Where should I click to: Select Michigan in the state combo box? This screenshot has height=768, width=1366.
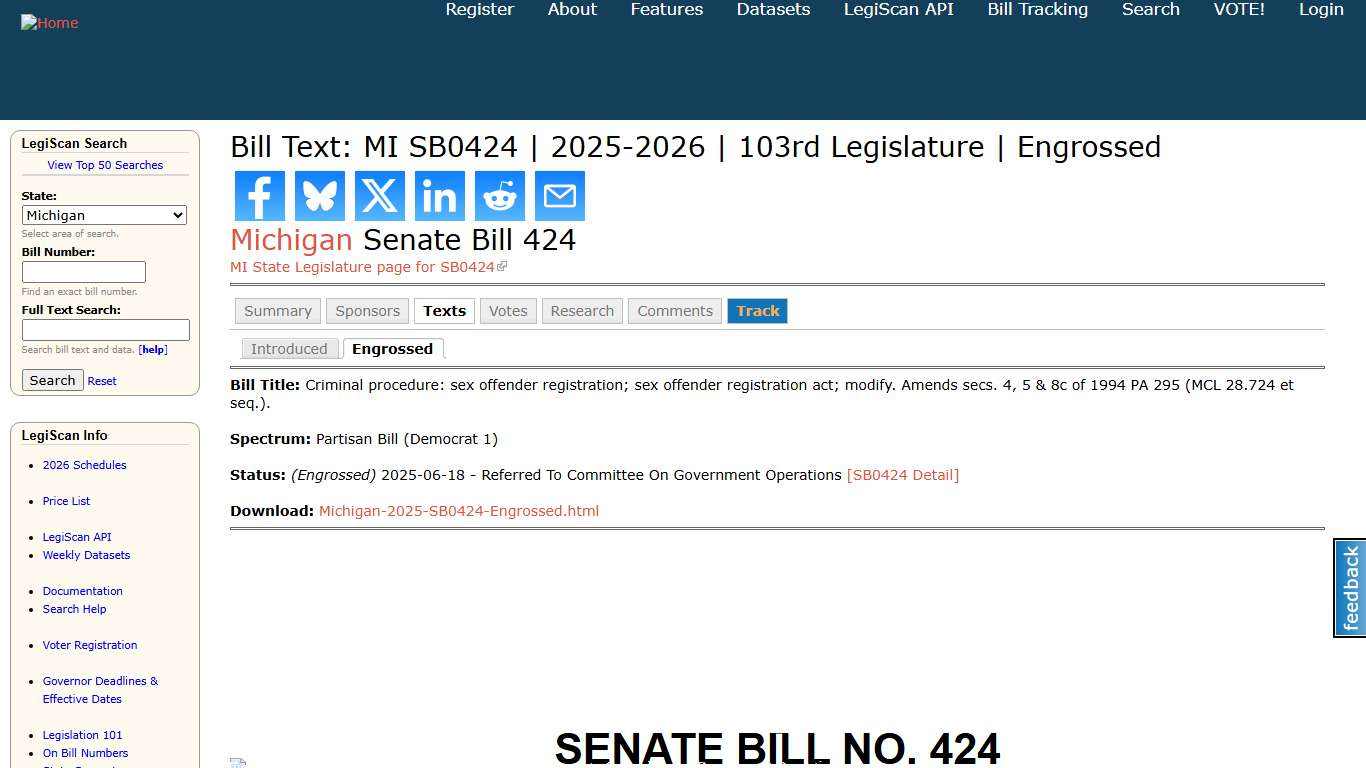(x=104, y=215)
